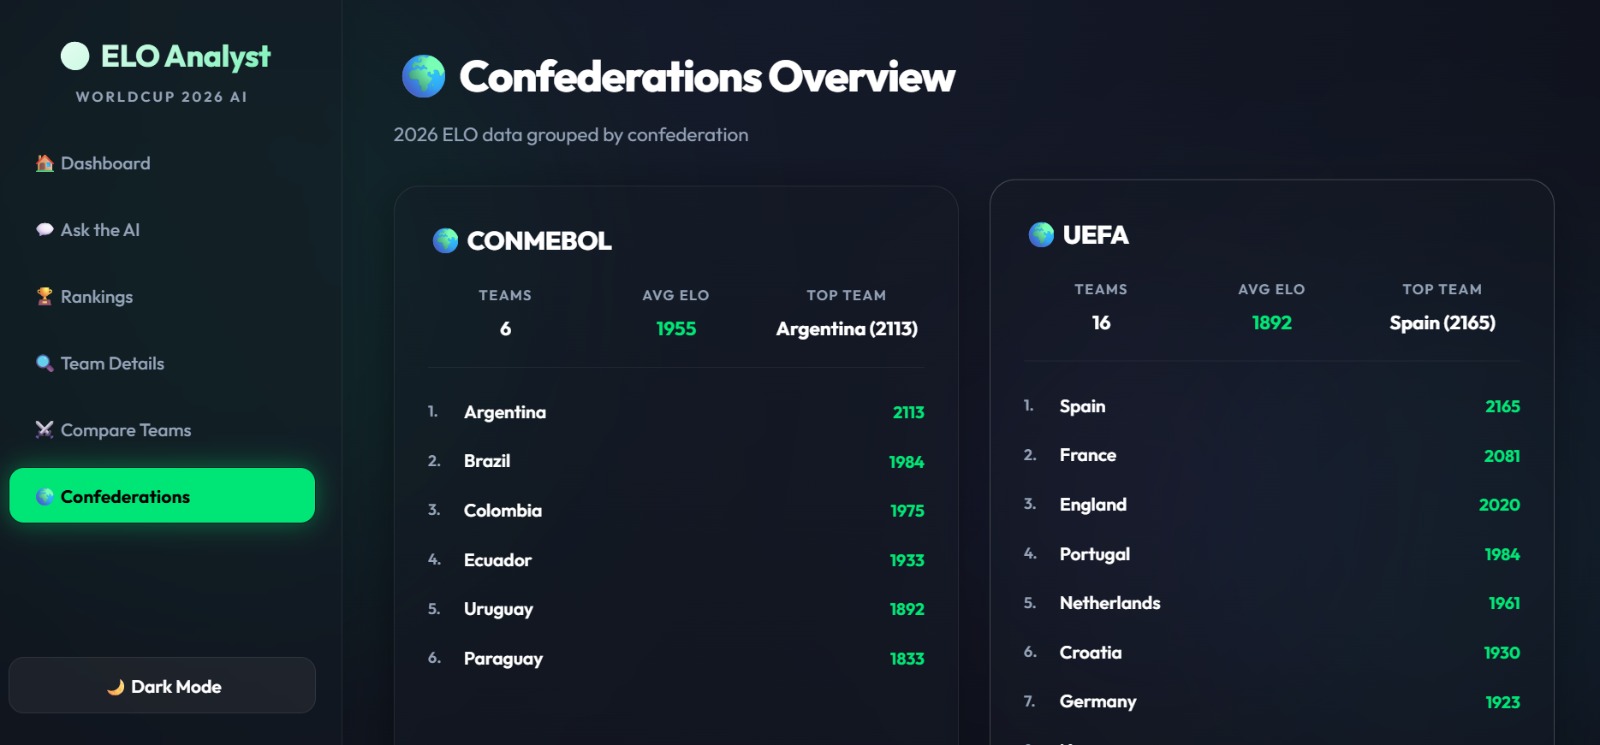1600x745 pixels.
Task: Select the Confederations sidebar tab
Action: [162, 495]
